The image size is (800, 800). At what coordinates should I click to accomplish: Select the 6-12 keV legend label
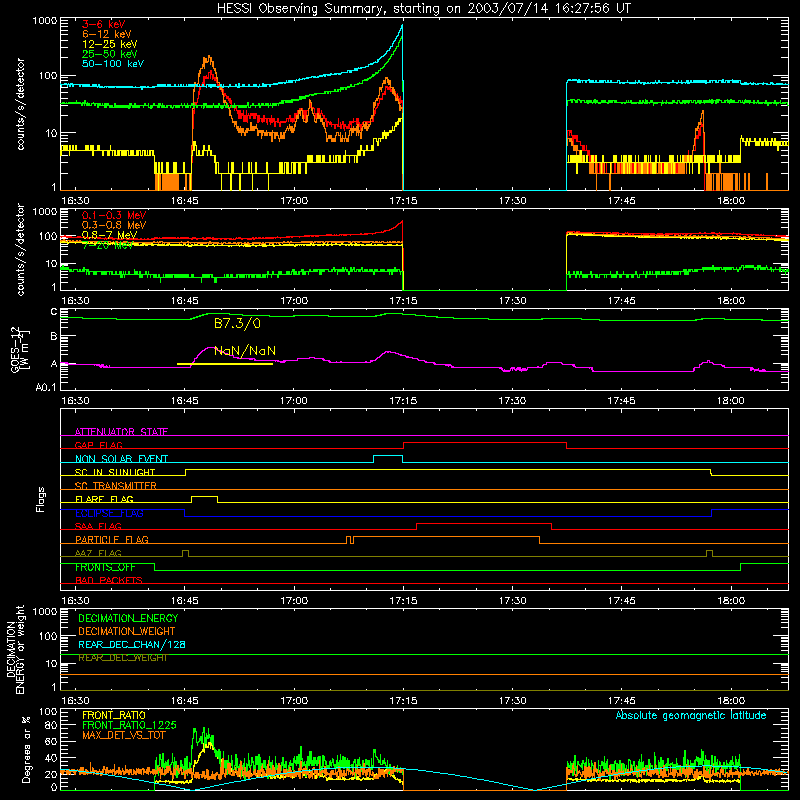[x=107, y=34]
